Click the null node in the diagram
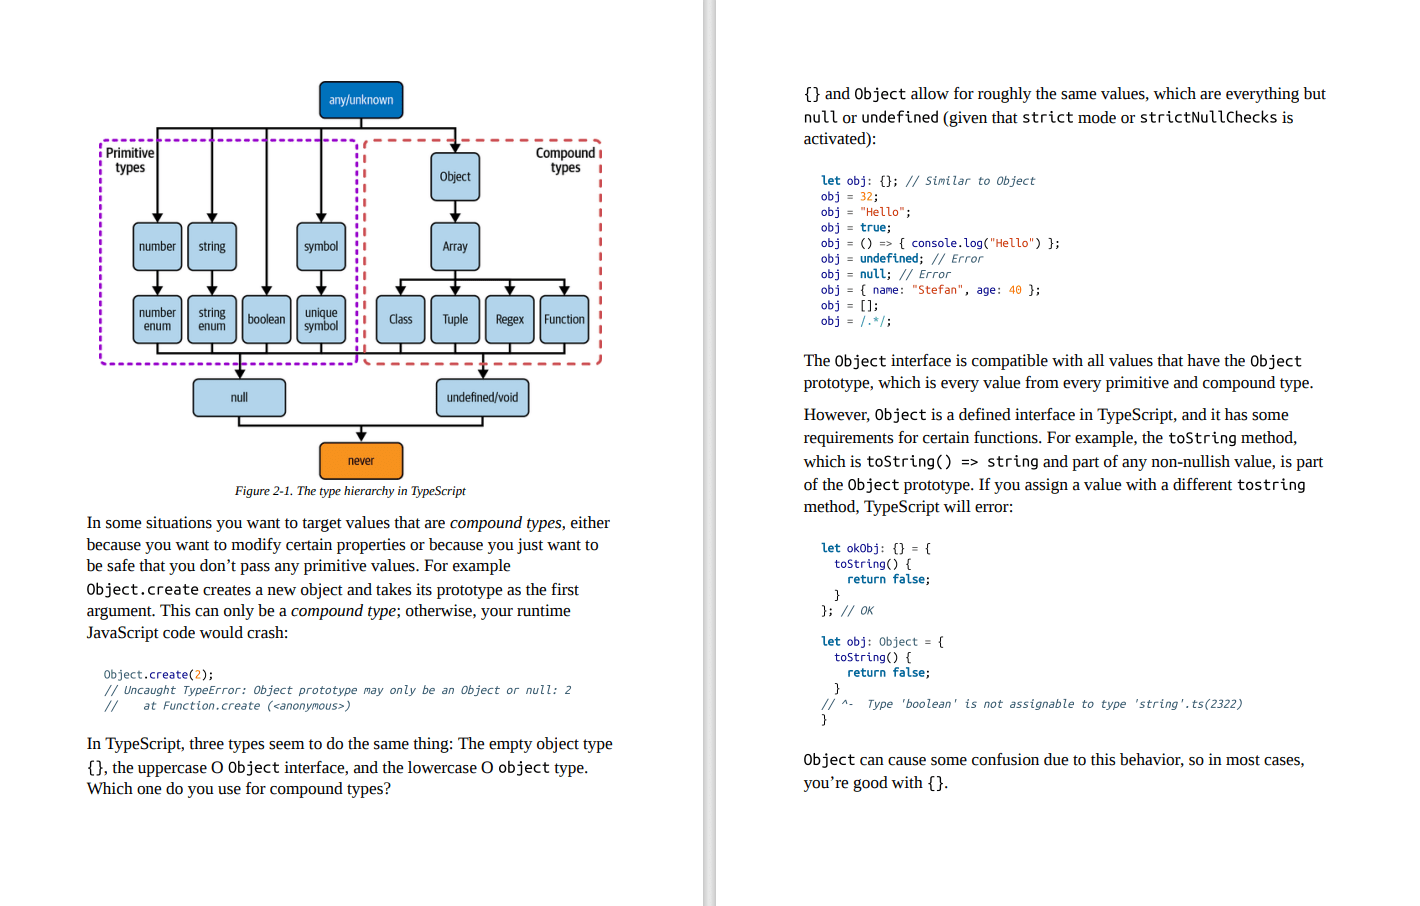This screenshot has height=906, width=1420. [239, 397]
